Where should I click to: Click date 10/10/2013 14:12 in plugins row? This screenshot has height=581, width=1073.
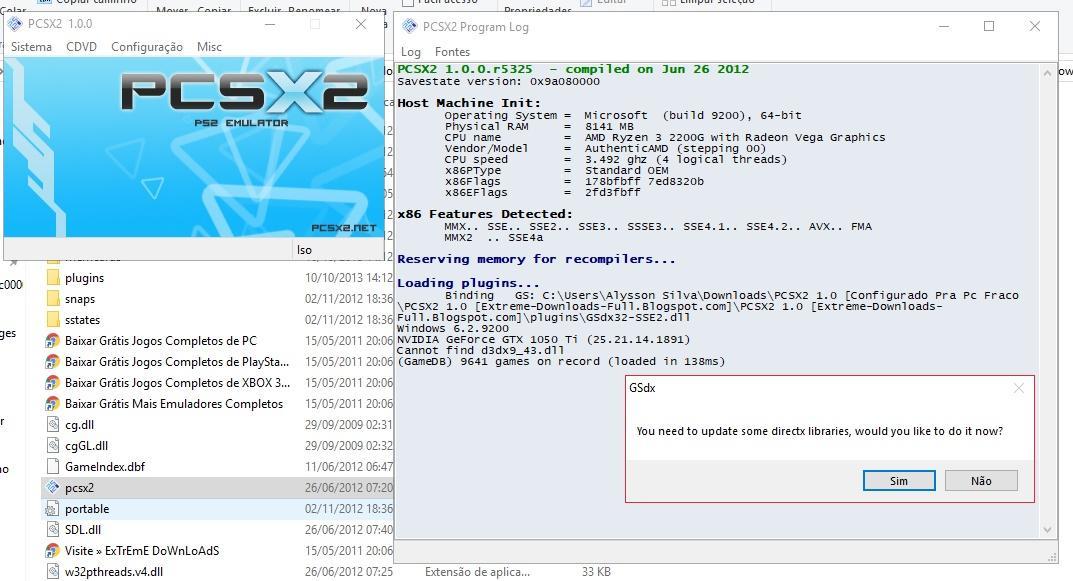click(349, 278)
